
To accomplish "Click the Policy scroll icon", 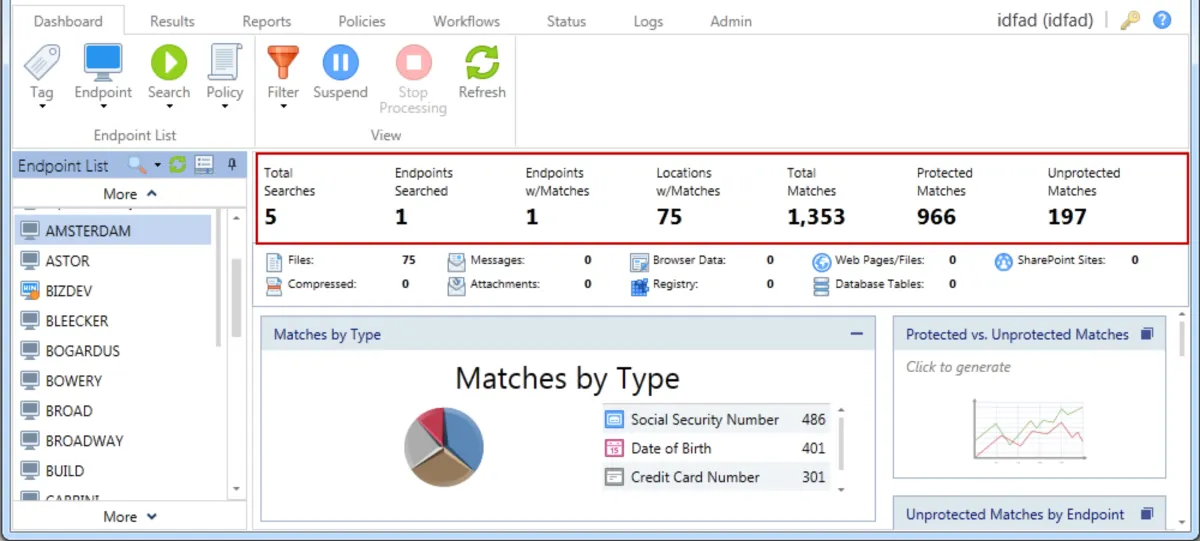I will (x=225, y=62).
